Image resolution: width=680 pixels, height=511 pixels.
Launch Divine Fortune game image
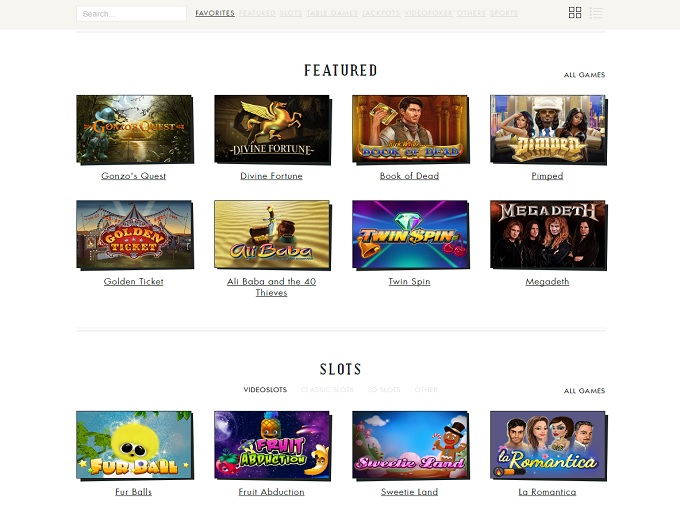(272, 129)
